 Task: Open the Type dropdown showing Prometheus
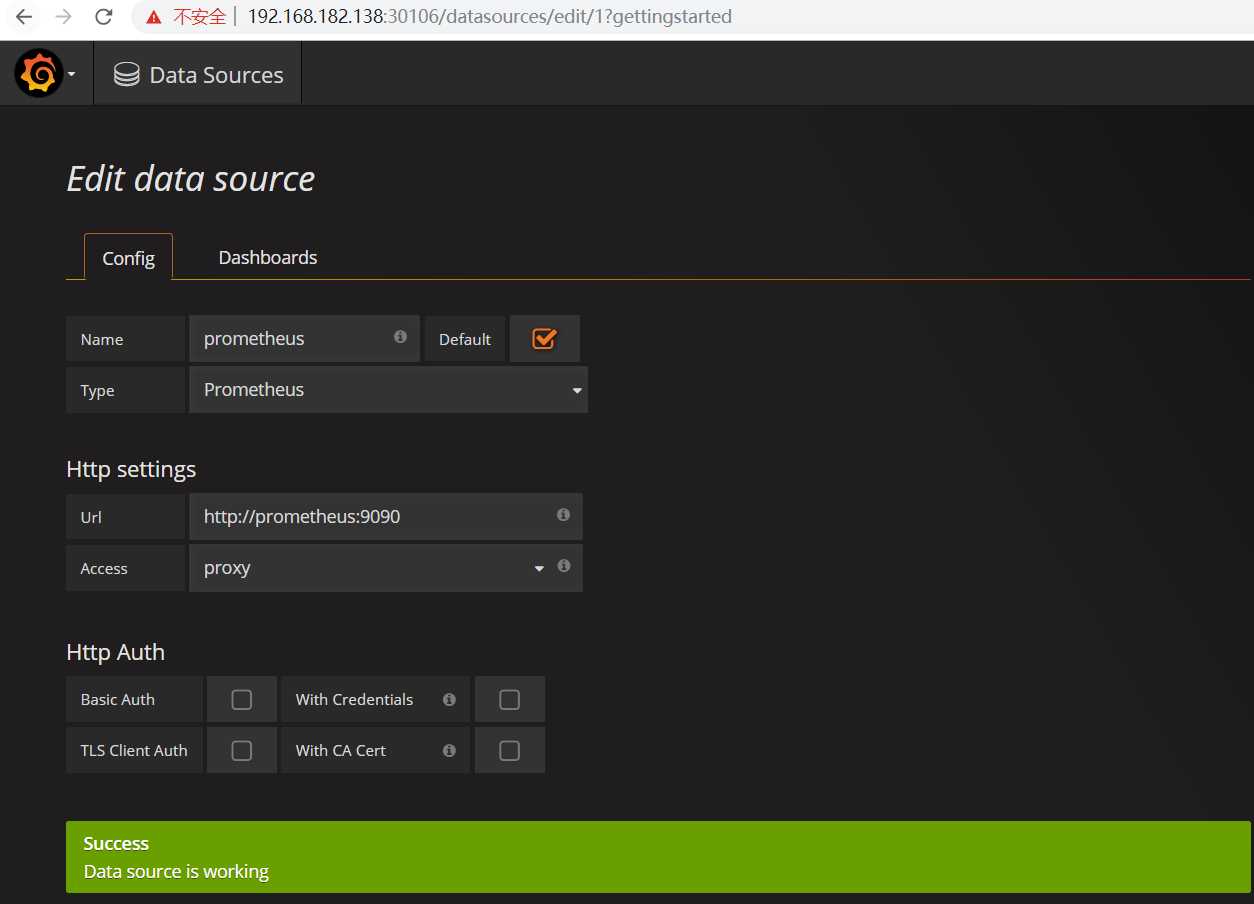388,390
